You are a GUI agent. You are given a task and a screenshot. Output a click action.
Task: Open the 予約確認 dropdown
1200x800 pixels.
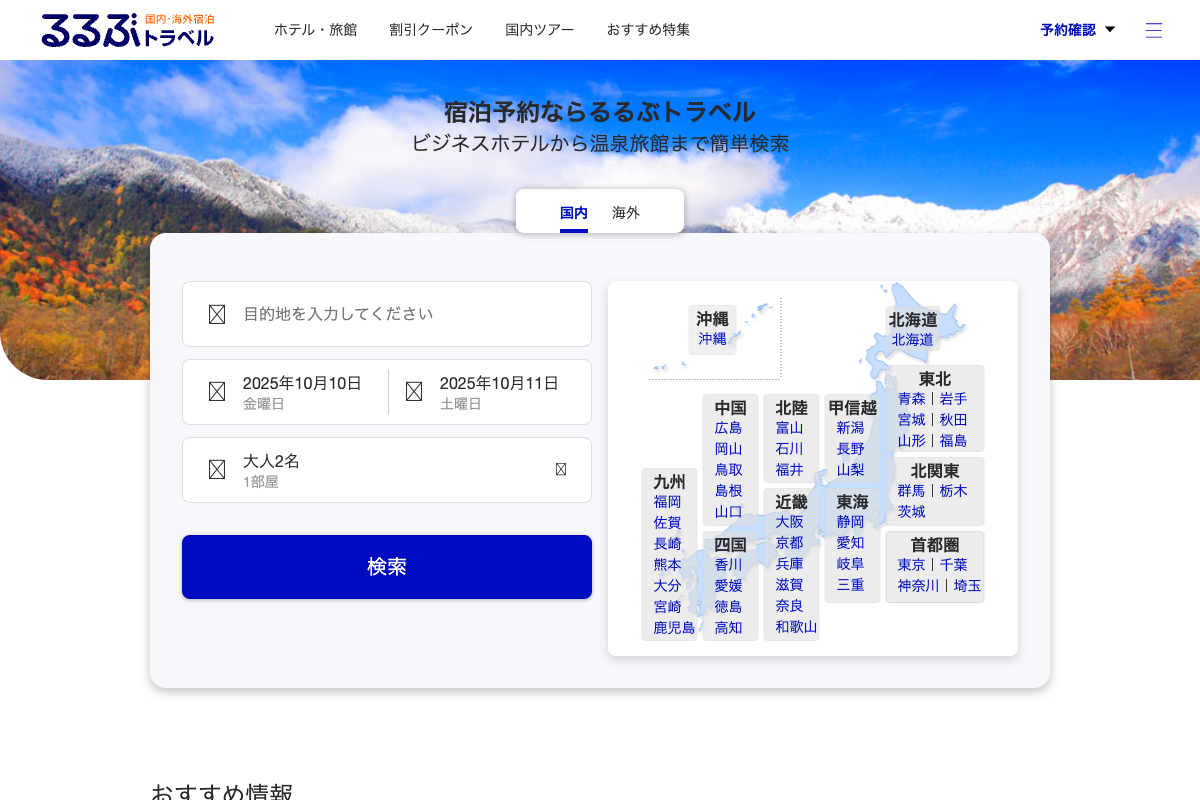1077,30
